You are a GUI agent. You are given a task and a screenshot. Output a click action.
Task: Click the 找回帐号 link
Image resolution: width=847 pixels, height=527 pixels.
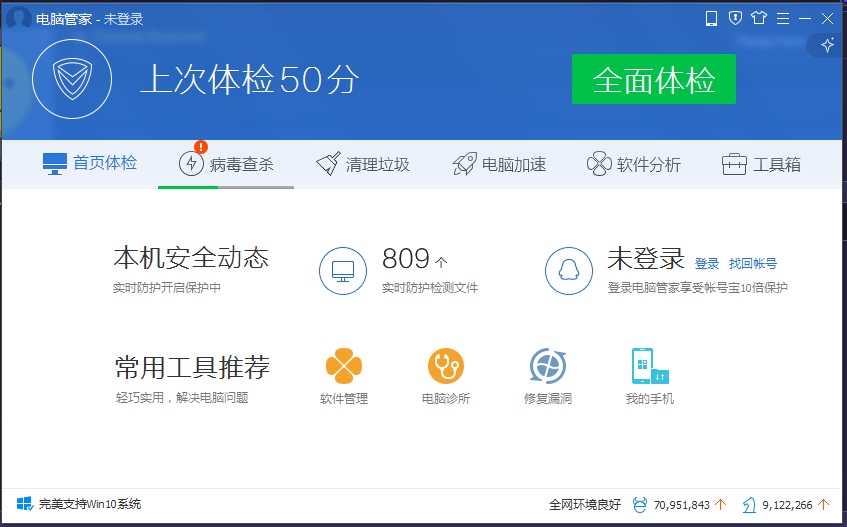pyautogui.click(x=753, y=264)
